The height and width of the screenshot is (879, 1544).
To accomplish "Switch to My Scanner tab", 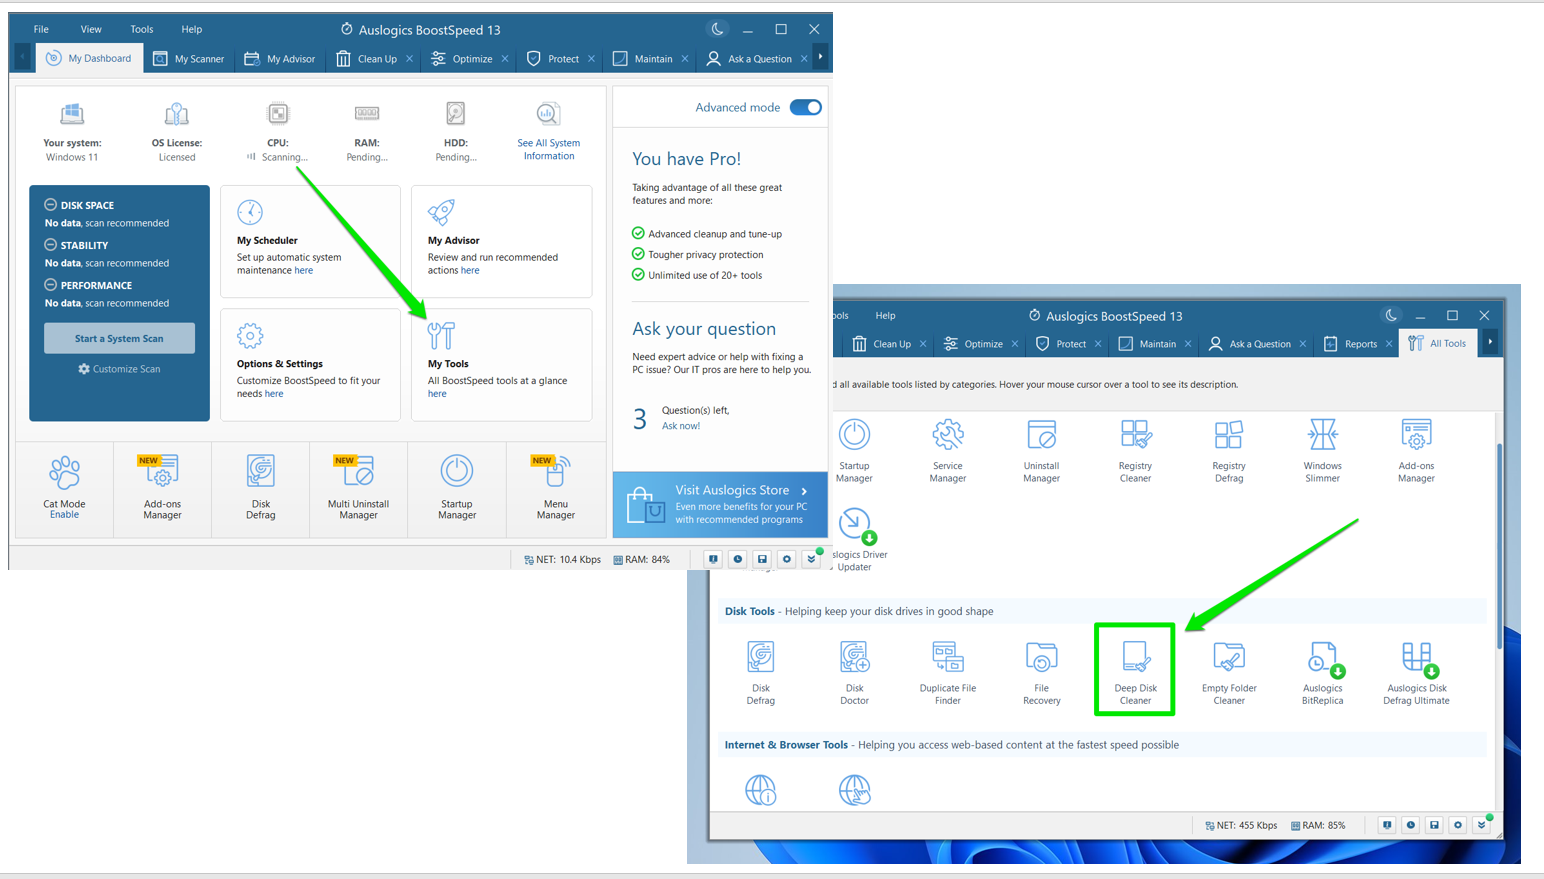I will click(x=189, y=59).
